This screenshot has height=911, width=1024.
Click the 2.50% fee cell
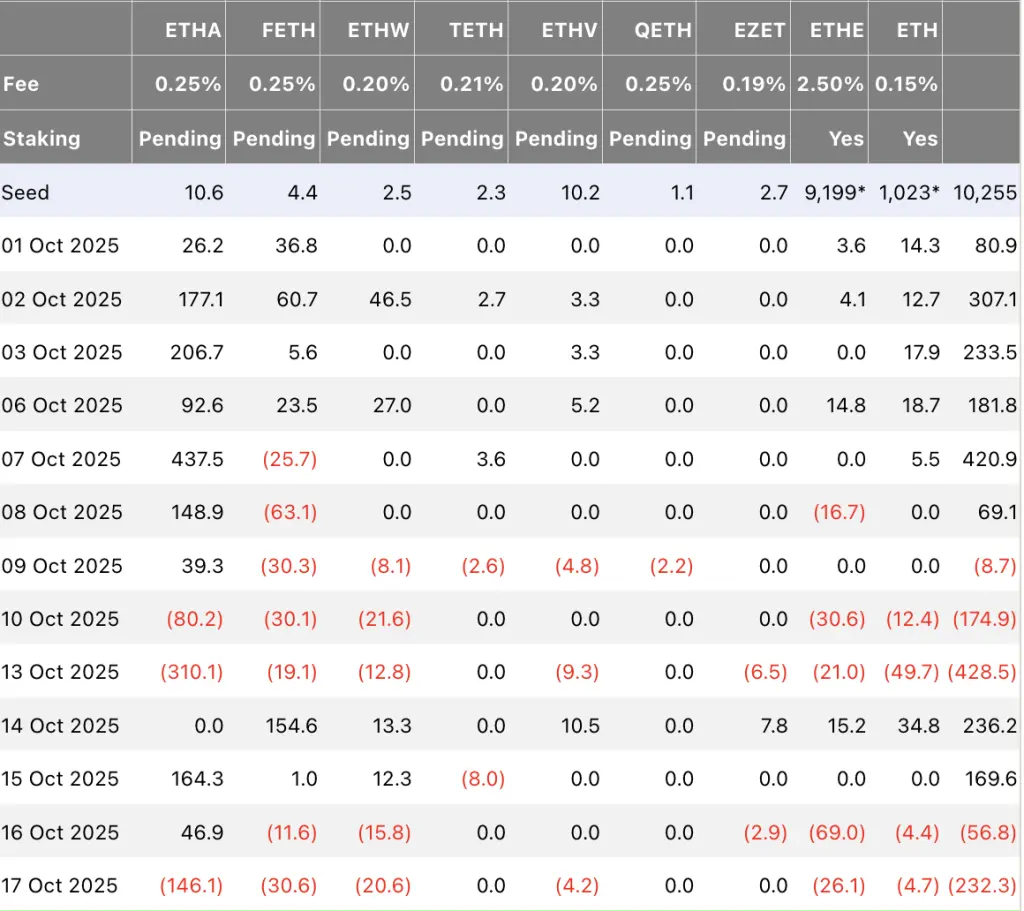tap(830, 84)
